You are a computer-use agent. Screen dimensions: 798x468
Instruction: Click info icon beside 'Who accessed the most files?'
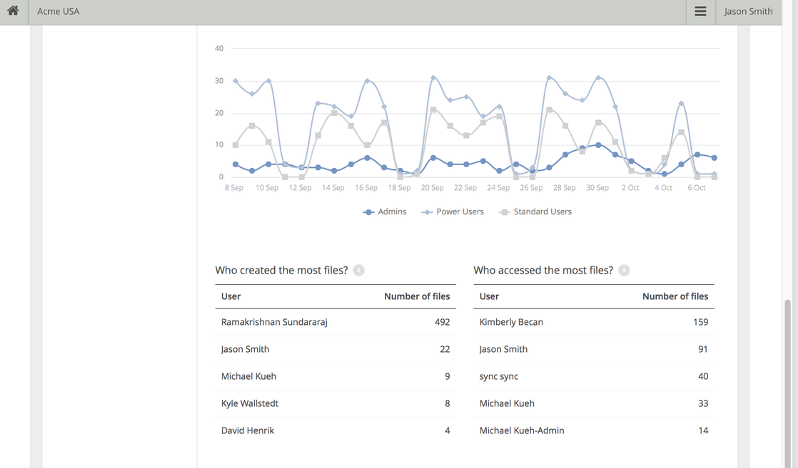coord(624,270)
